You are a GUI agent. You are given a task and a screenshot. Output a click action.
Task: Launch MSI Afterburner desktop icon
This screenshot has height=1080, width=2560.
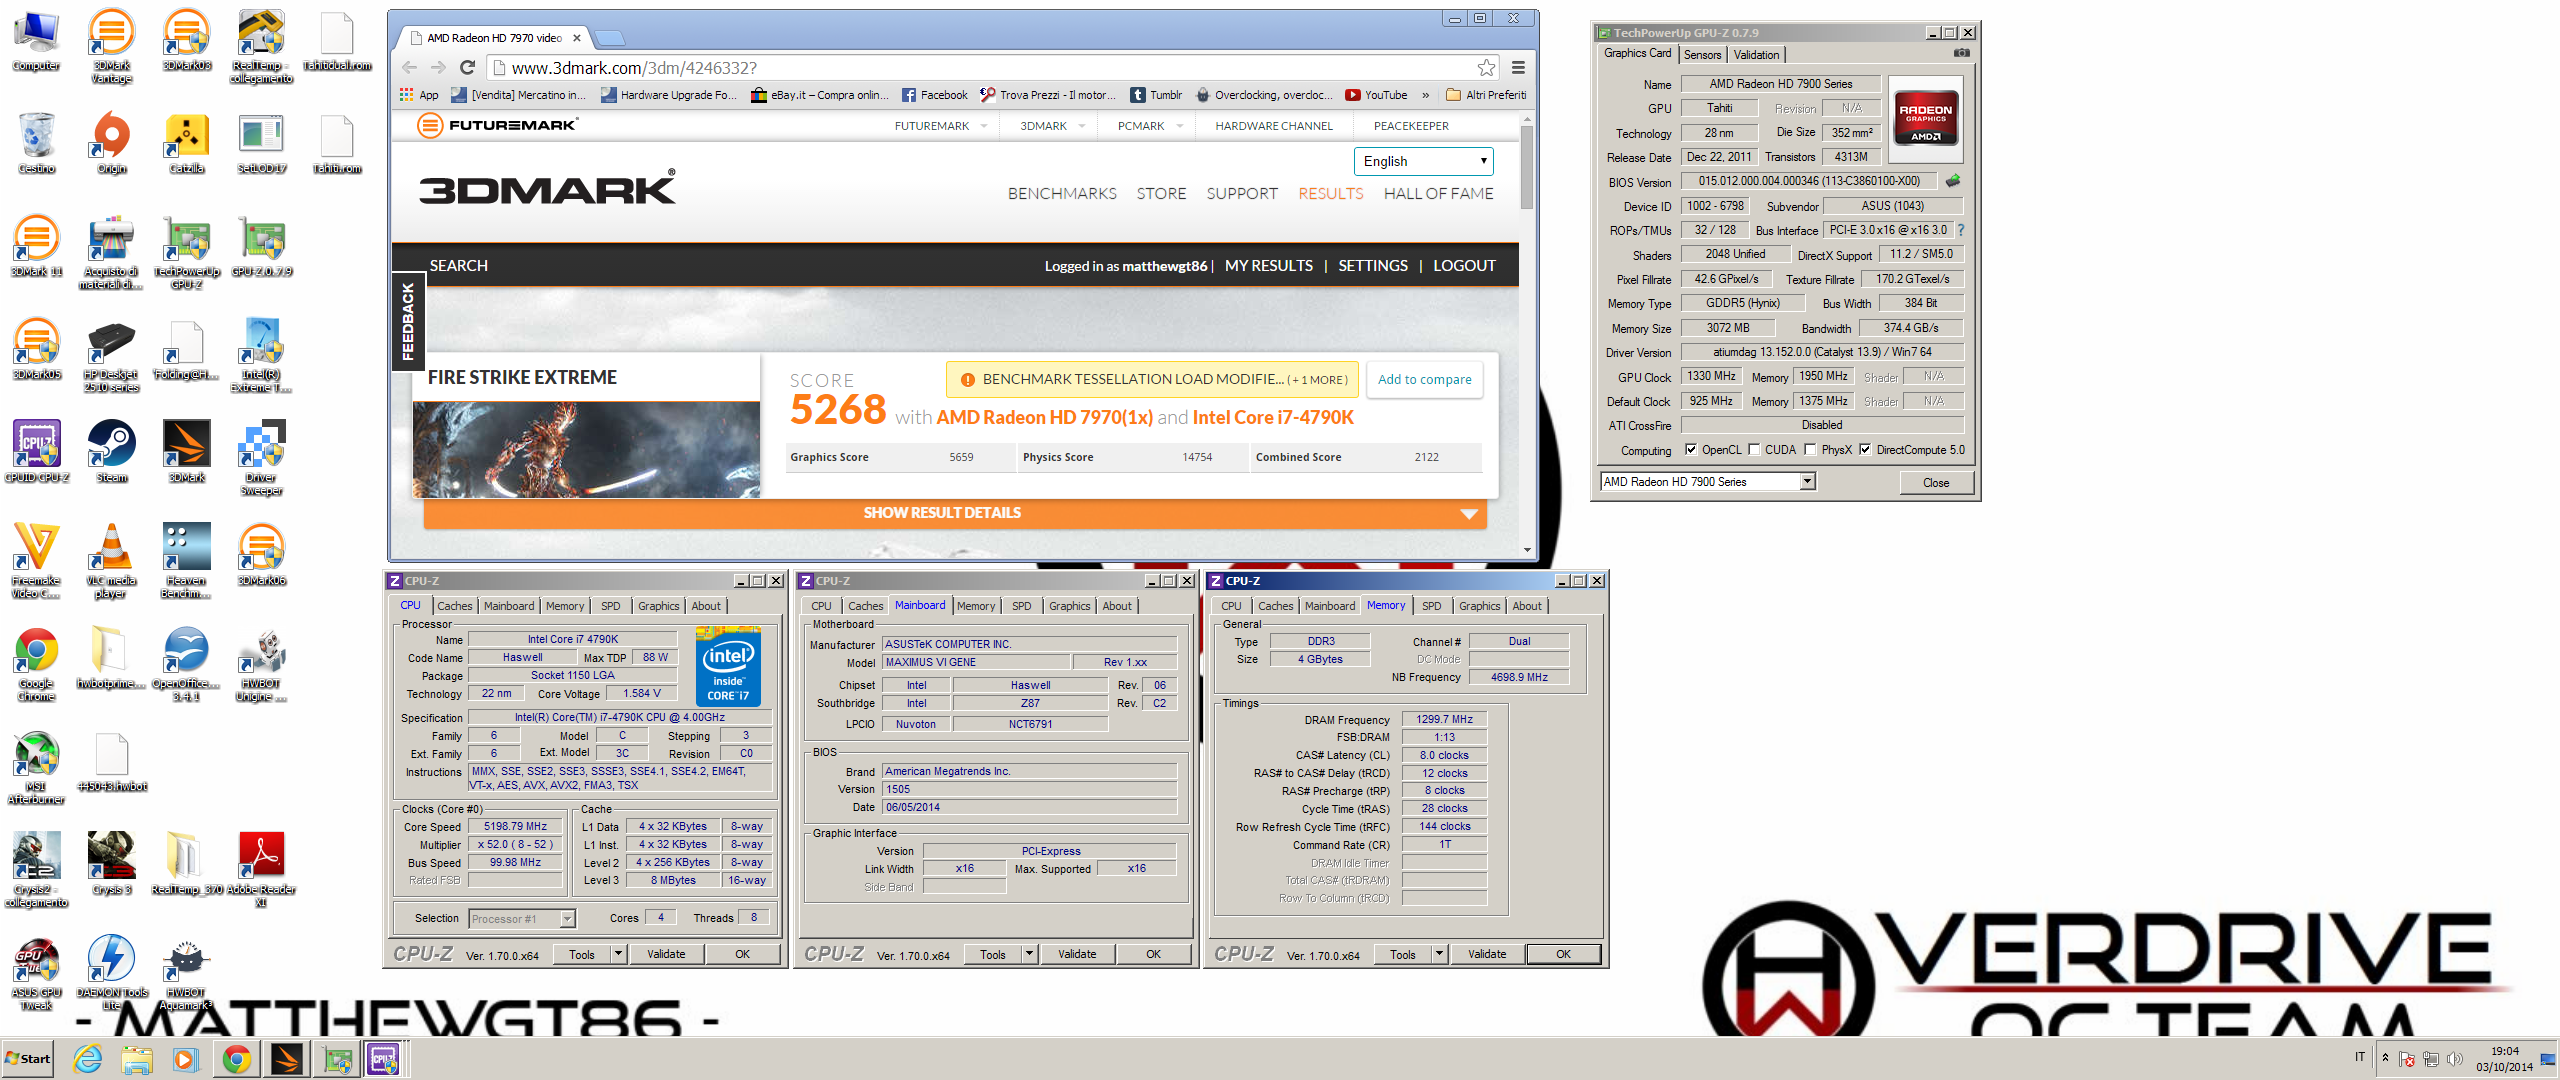[36, 768]
